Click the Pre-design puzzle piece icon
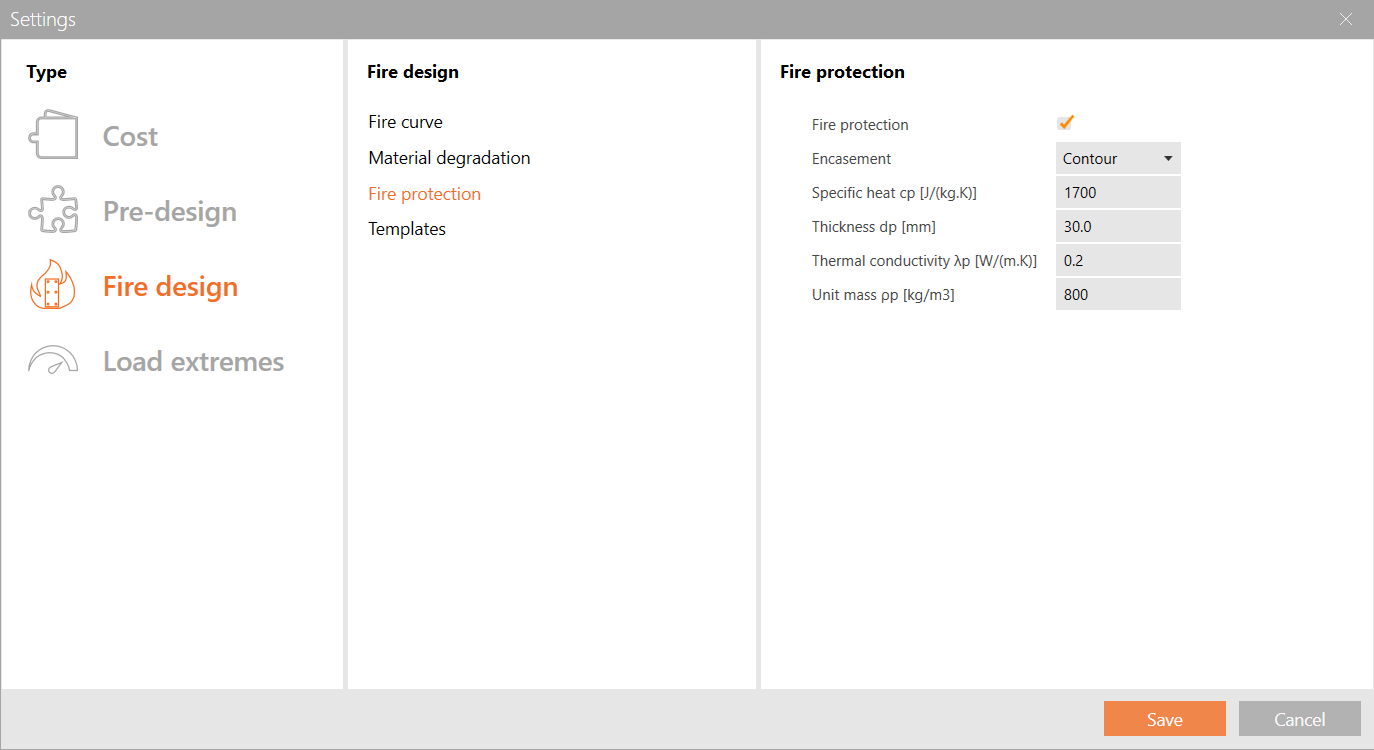 click(53, 210)
